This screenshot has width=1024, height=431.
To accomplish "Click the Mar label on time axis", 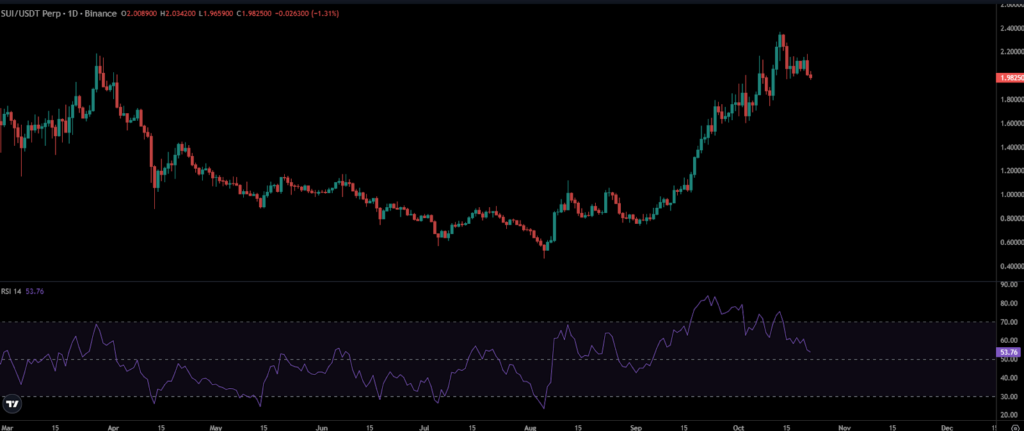I will click(6, 426).
